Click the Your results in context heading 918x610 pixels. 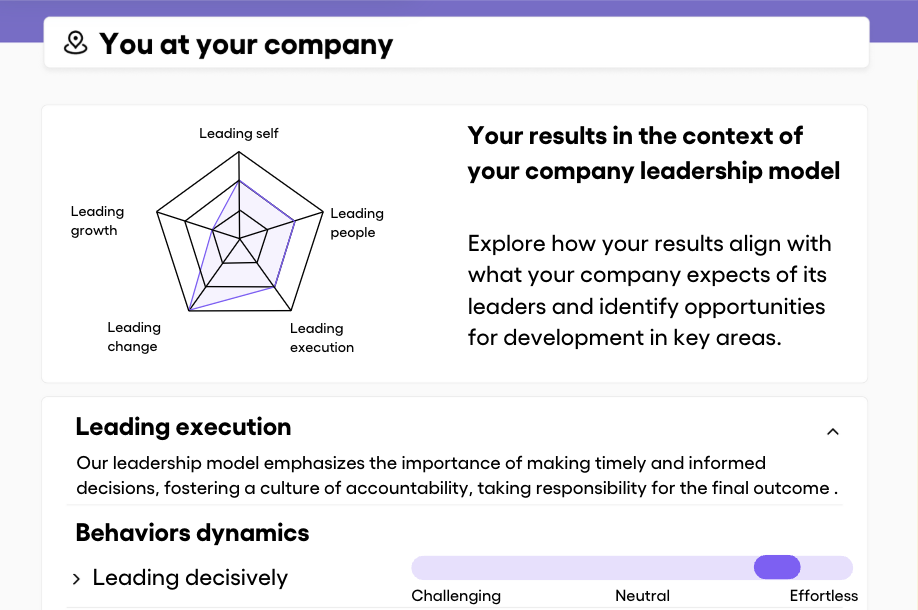[653, 153]
